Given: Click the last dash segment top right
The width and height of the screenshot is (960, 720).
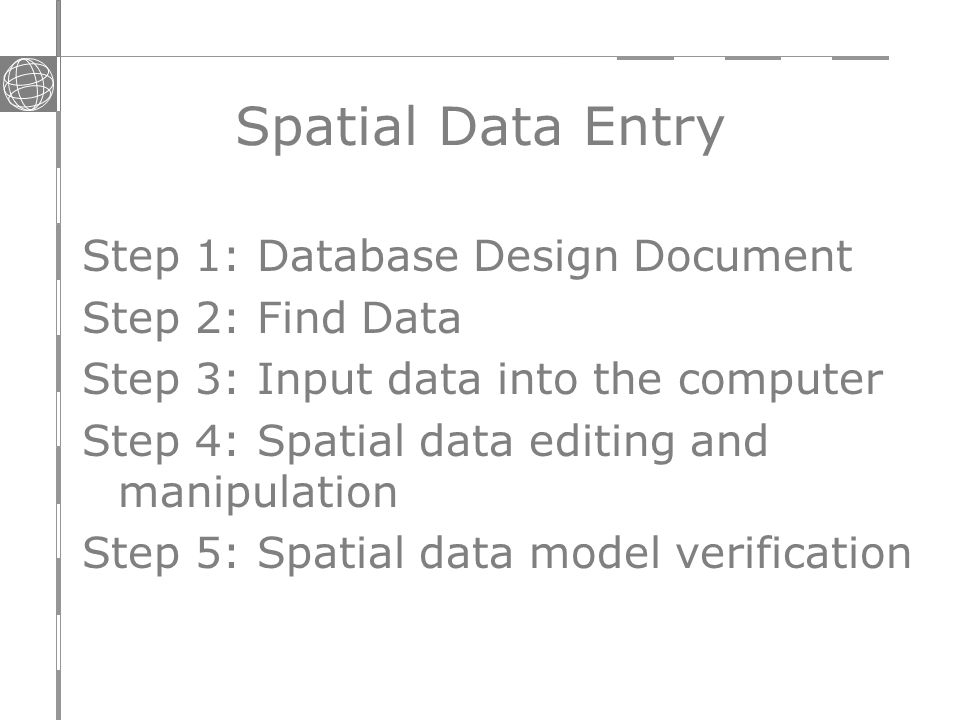Looking at the screenshot, I should 860,58.
